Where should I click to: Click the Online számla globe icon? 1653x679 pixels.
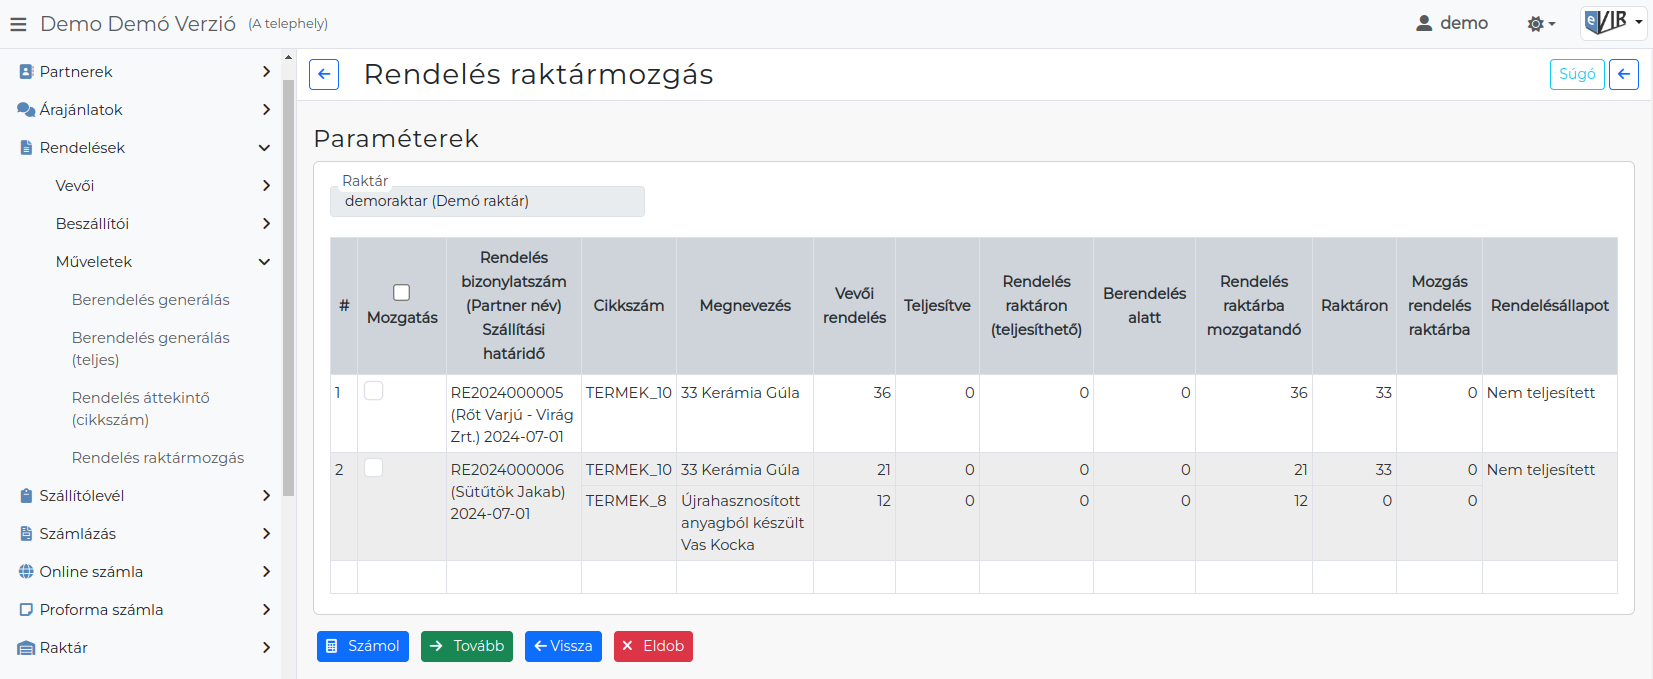26,572
